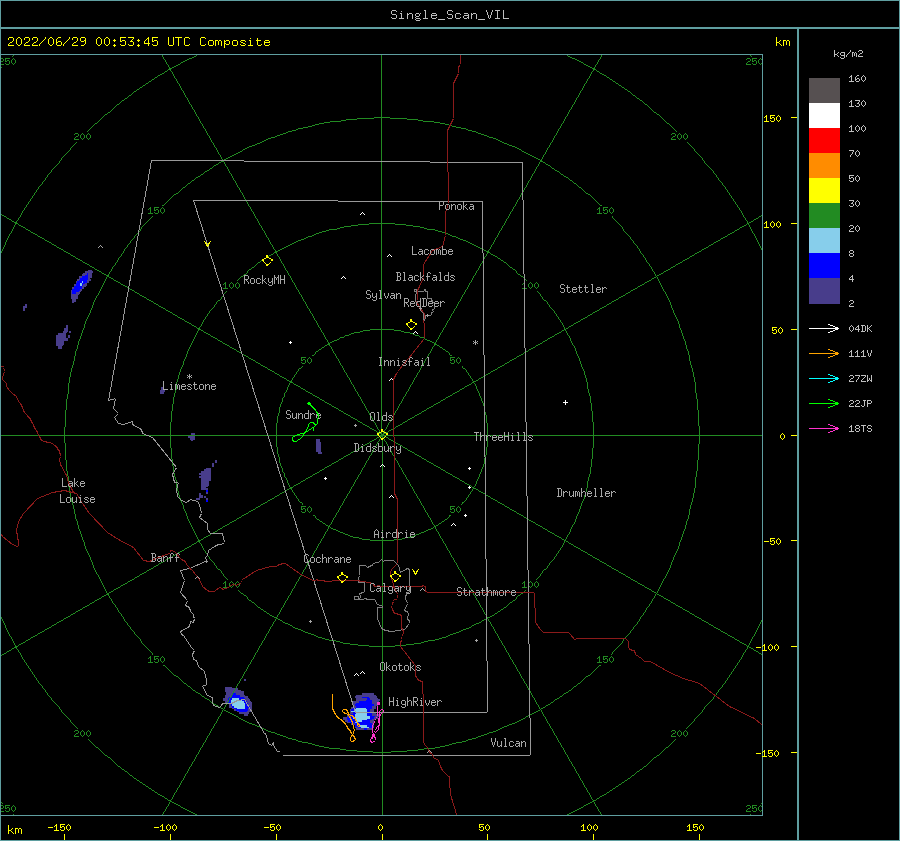Click the asterisk marker above Limestone
900x841 pixels.
point(189,377)
